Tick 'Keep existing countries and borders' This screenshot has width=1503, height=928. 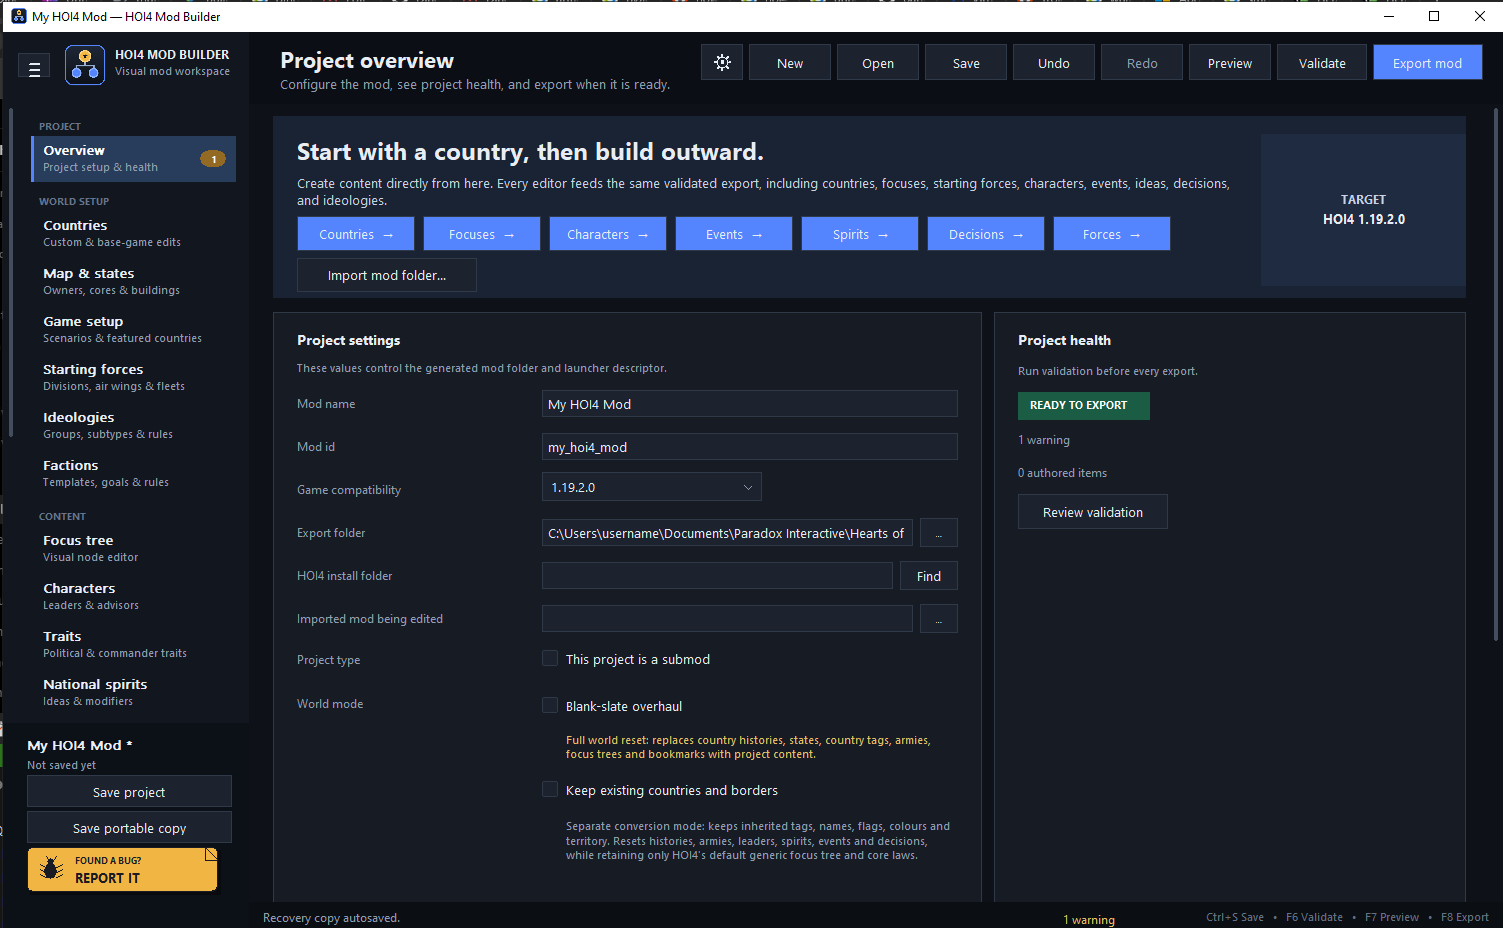tap(550, 789)
